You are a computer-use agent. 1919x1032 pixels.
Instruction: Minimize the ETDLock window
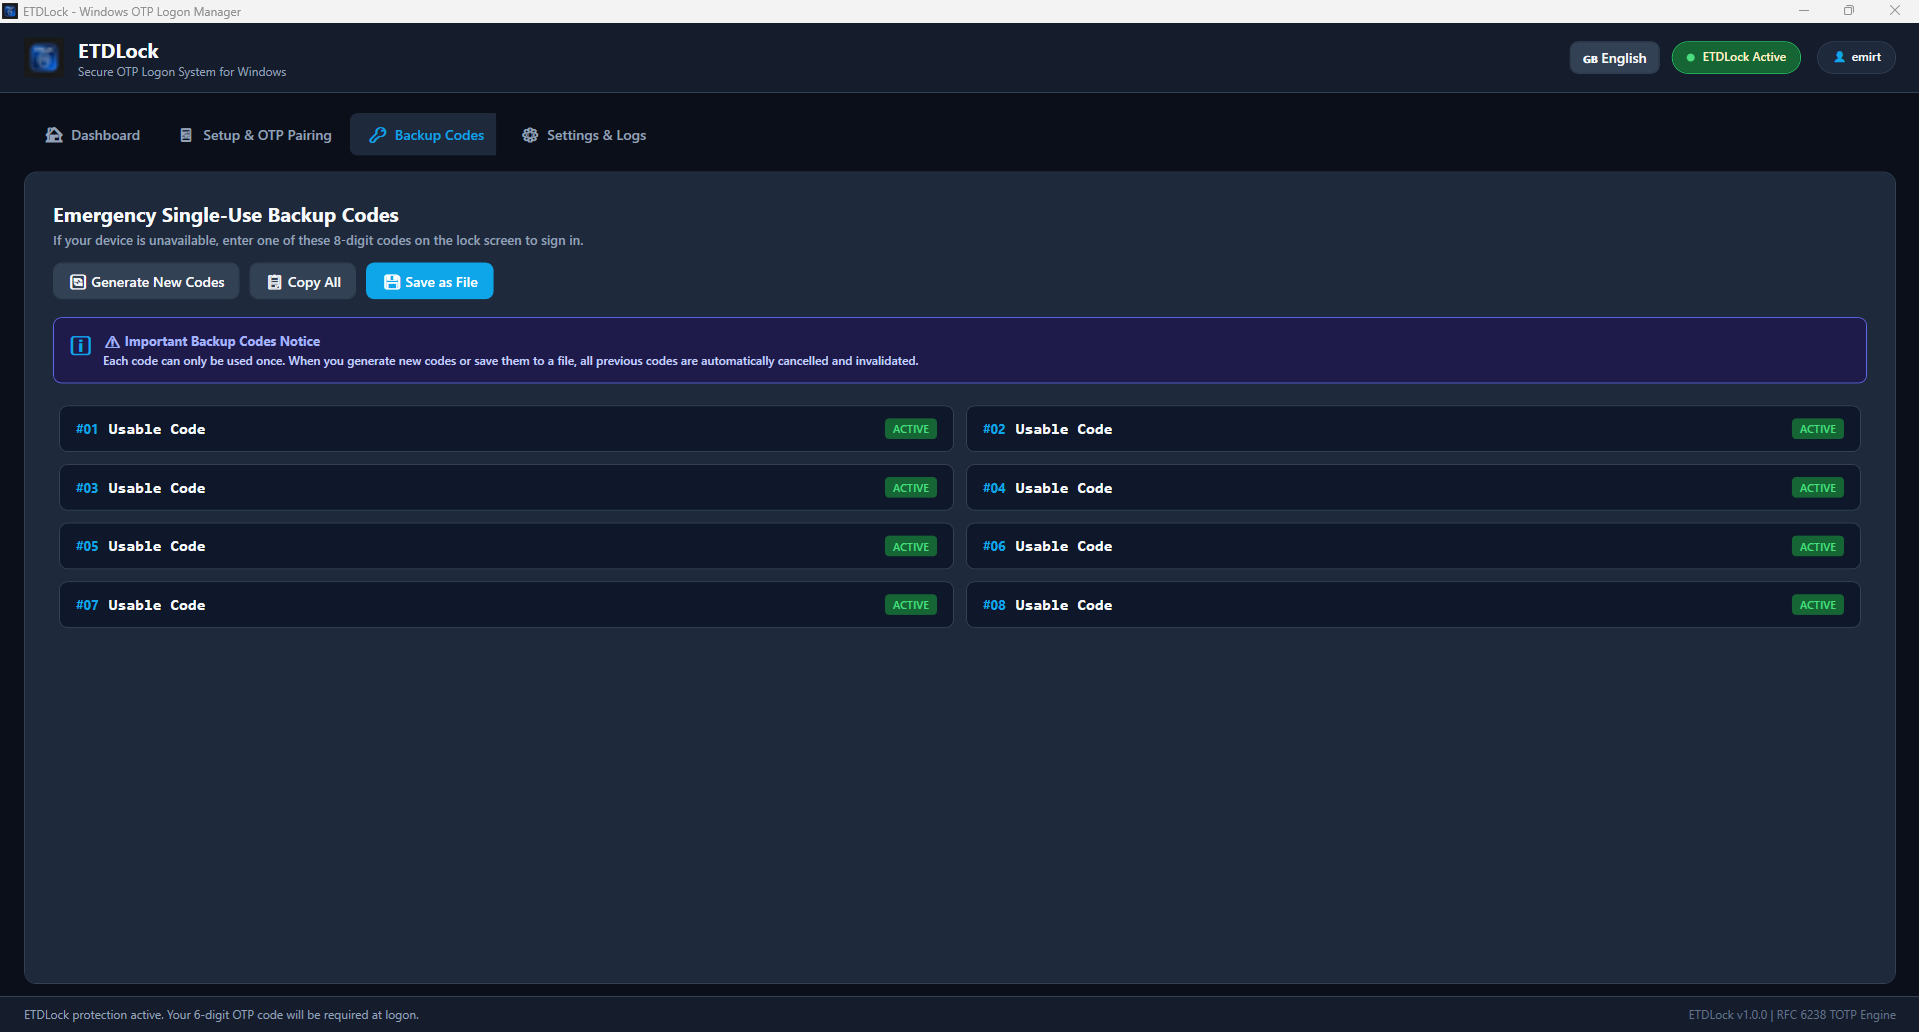pyautogui.click(x=1804, y=11)
